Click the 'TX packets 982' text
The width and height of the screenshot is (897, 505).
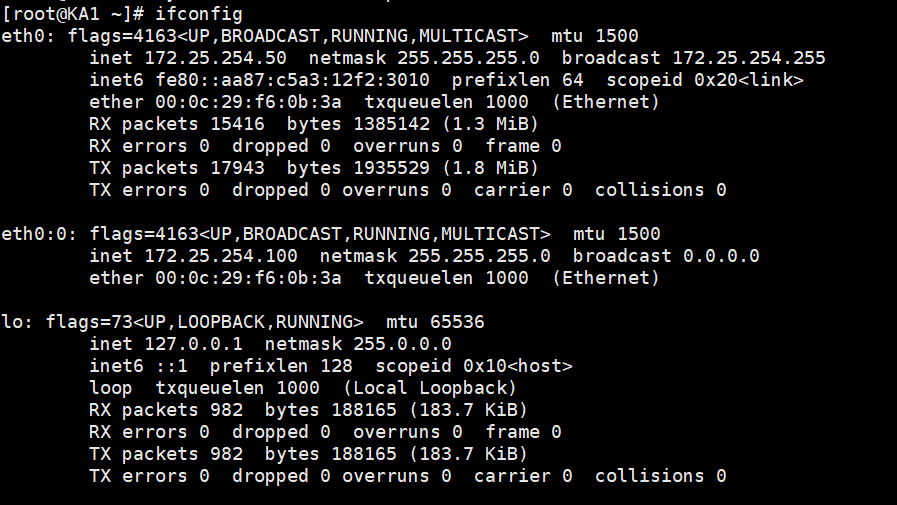click(166, 454)
